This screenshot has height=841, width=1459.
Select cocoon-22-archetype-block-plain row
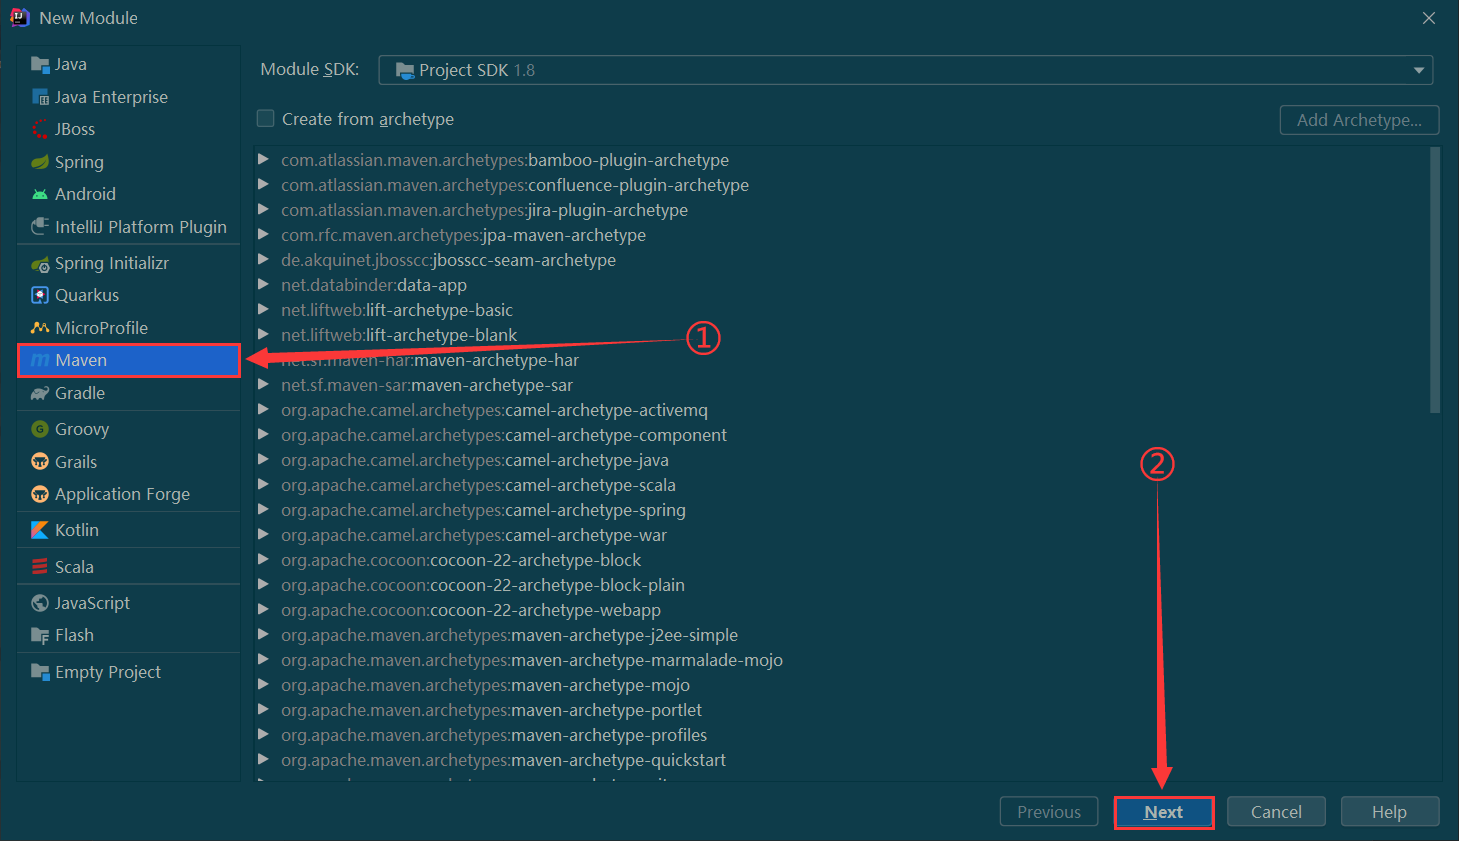pos(842,585)
